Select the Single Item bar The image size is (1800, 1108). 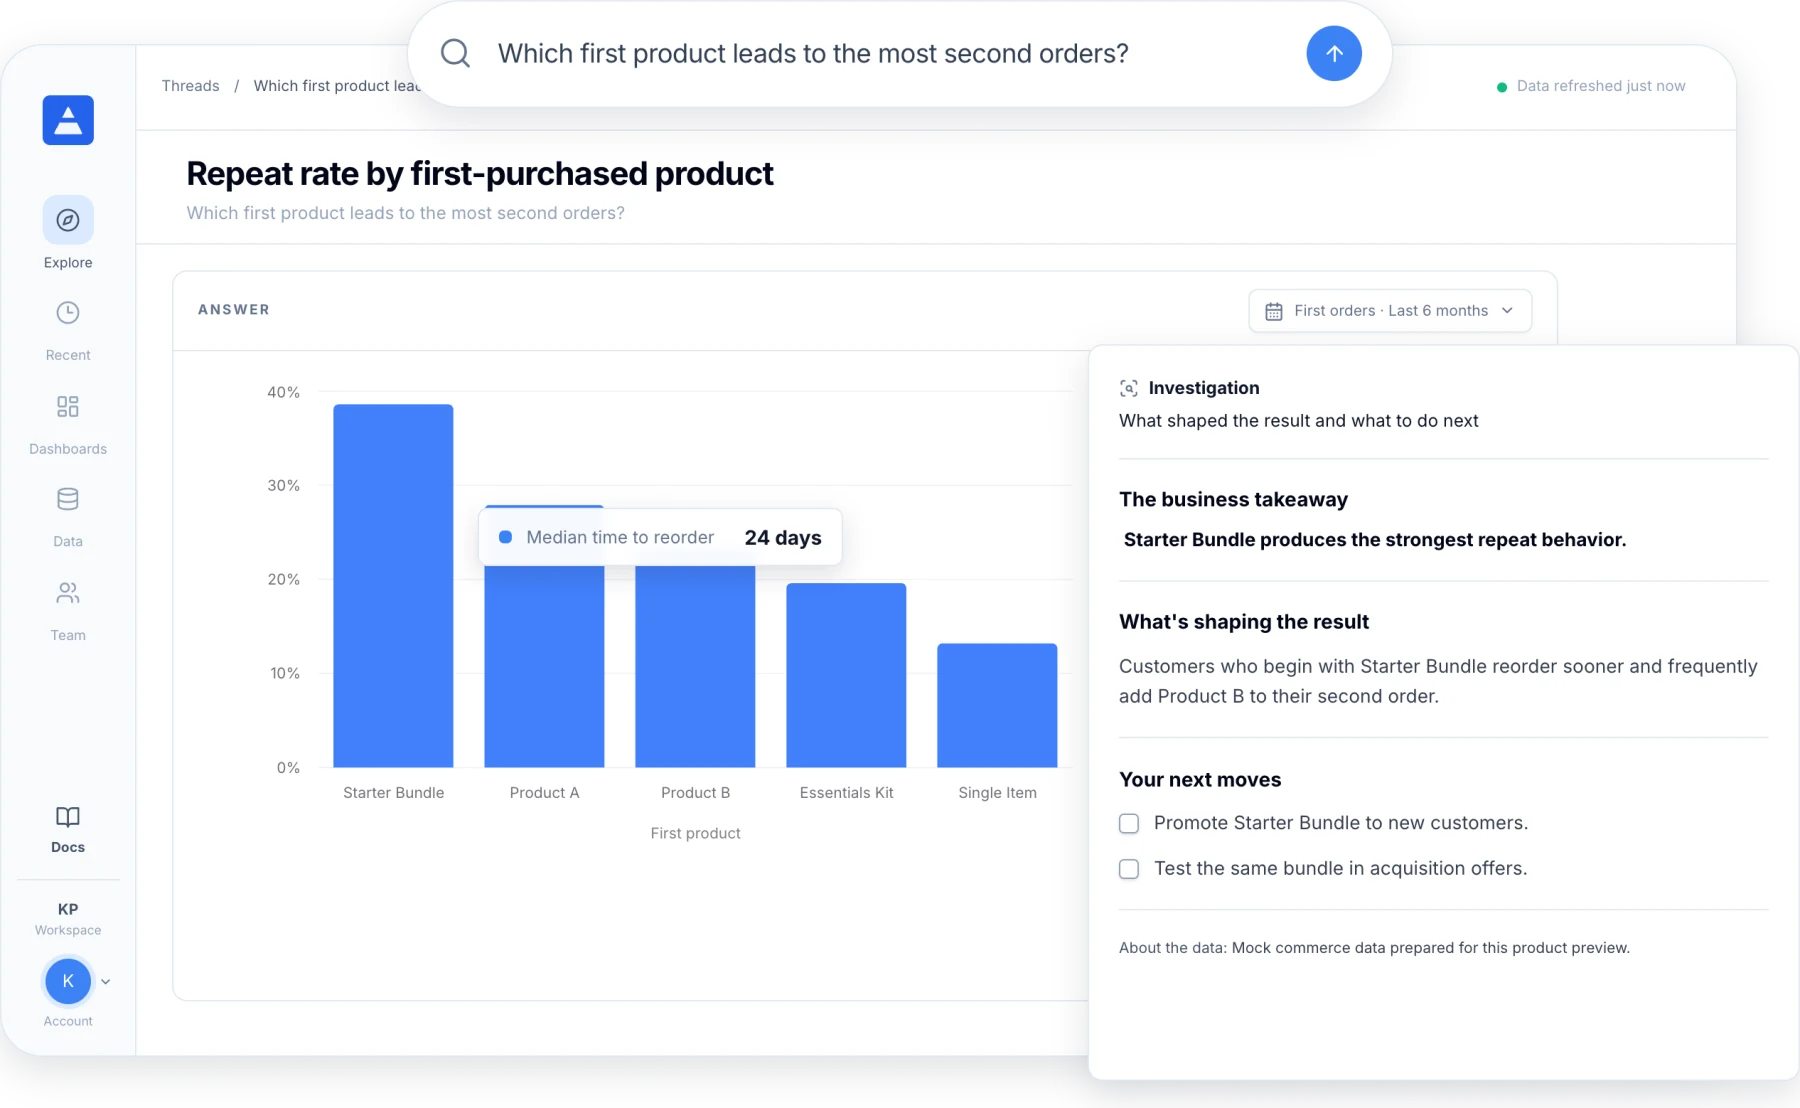pos(997,705)
